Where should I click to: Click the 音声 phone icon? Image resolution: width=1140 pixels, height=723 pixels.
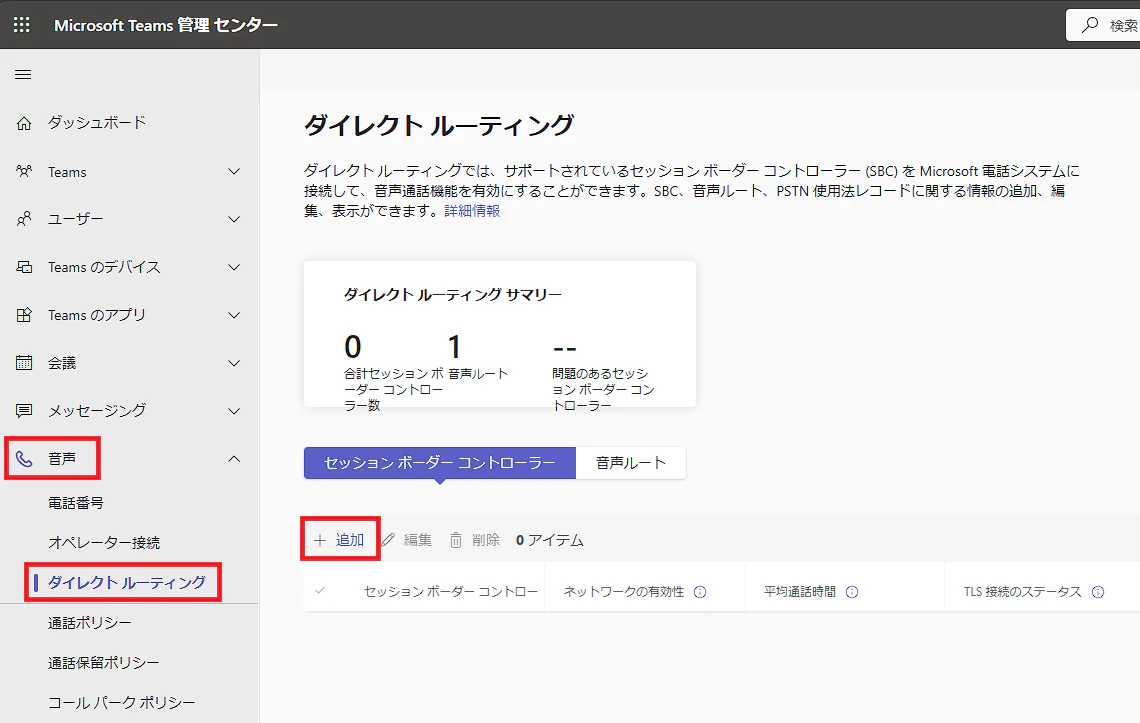[24, 459]
